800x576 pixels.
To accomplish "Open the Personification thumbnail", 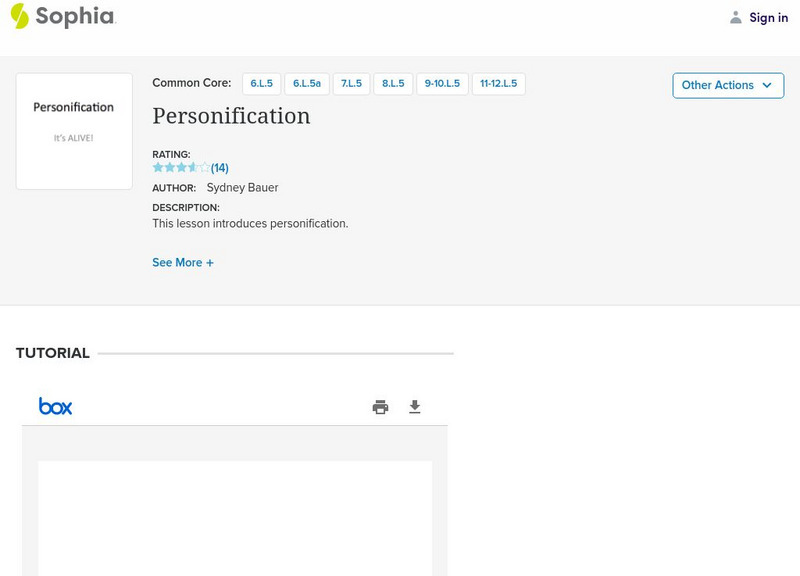I will 74,131.
